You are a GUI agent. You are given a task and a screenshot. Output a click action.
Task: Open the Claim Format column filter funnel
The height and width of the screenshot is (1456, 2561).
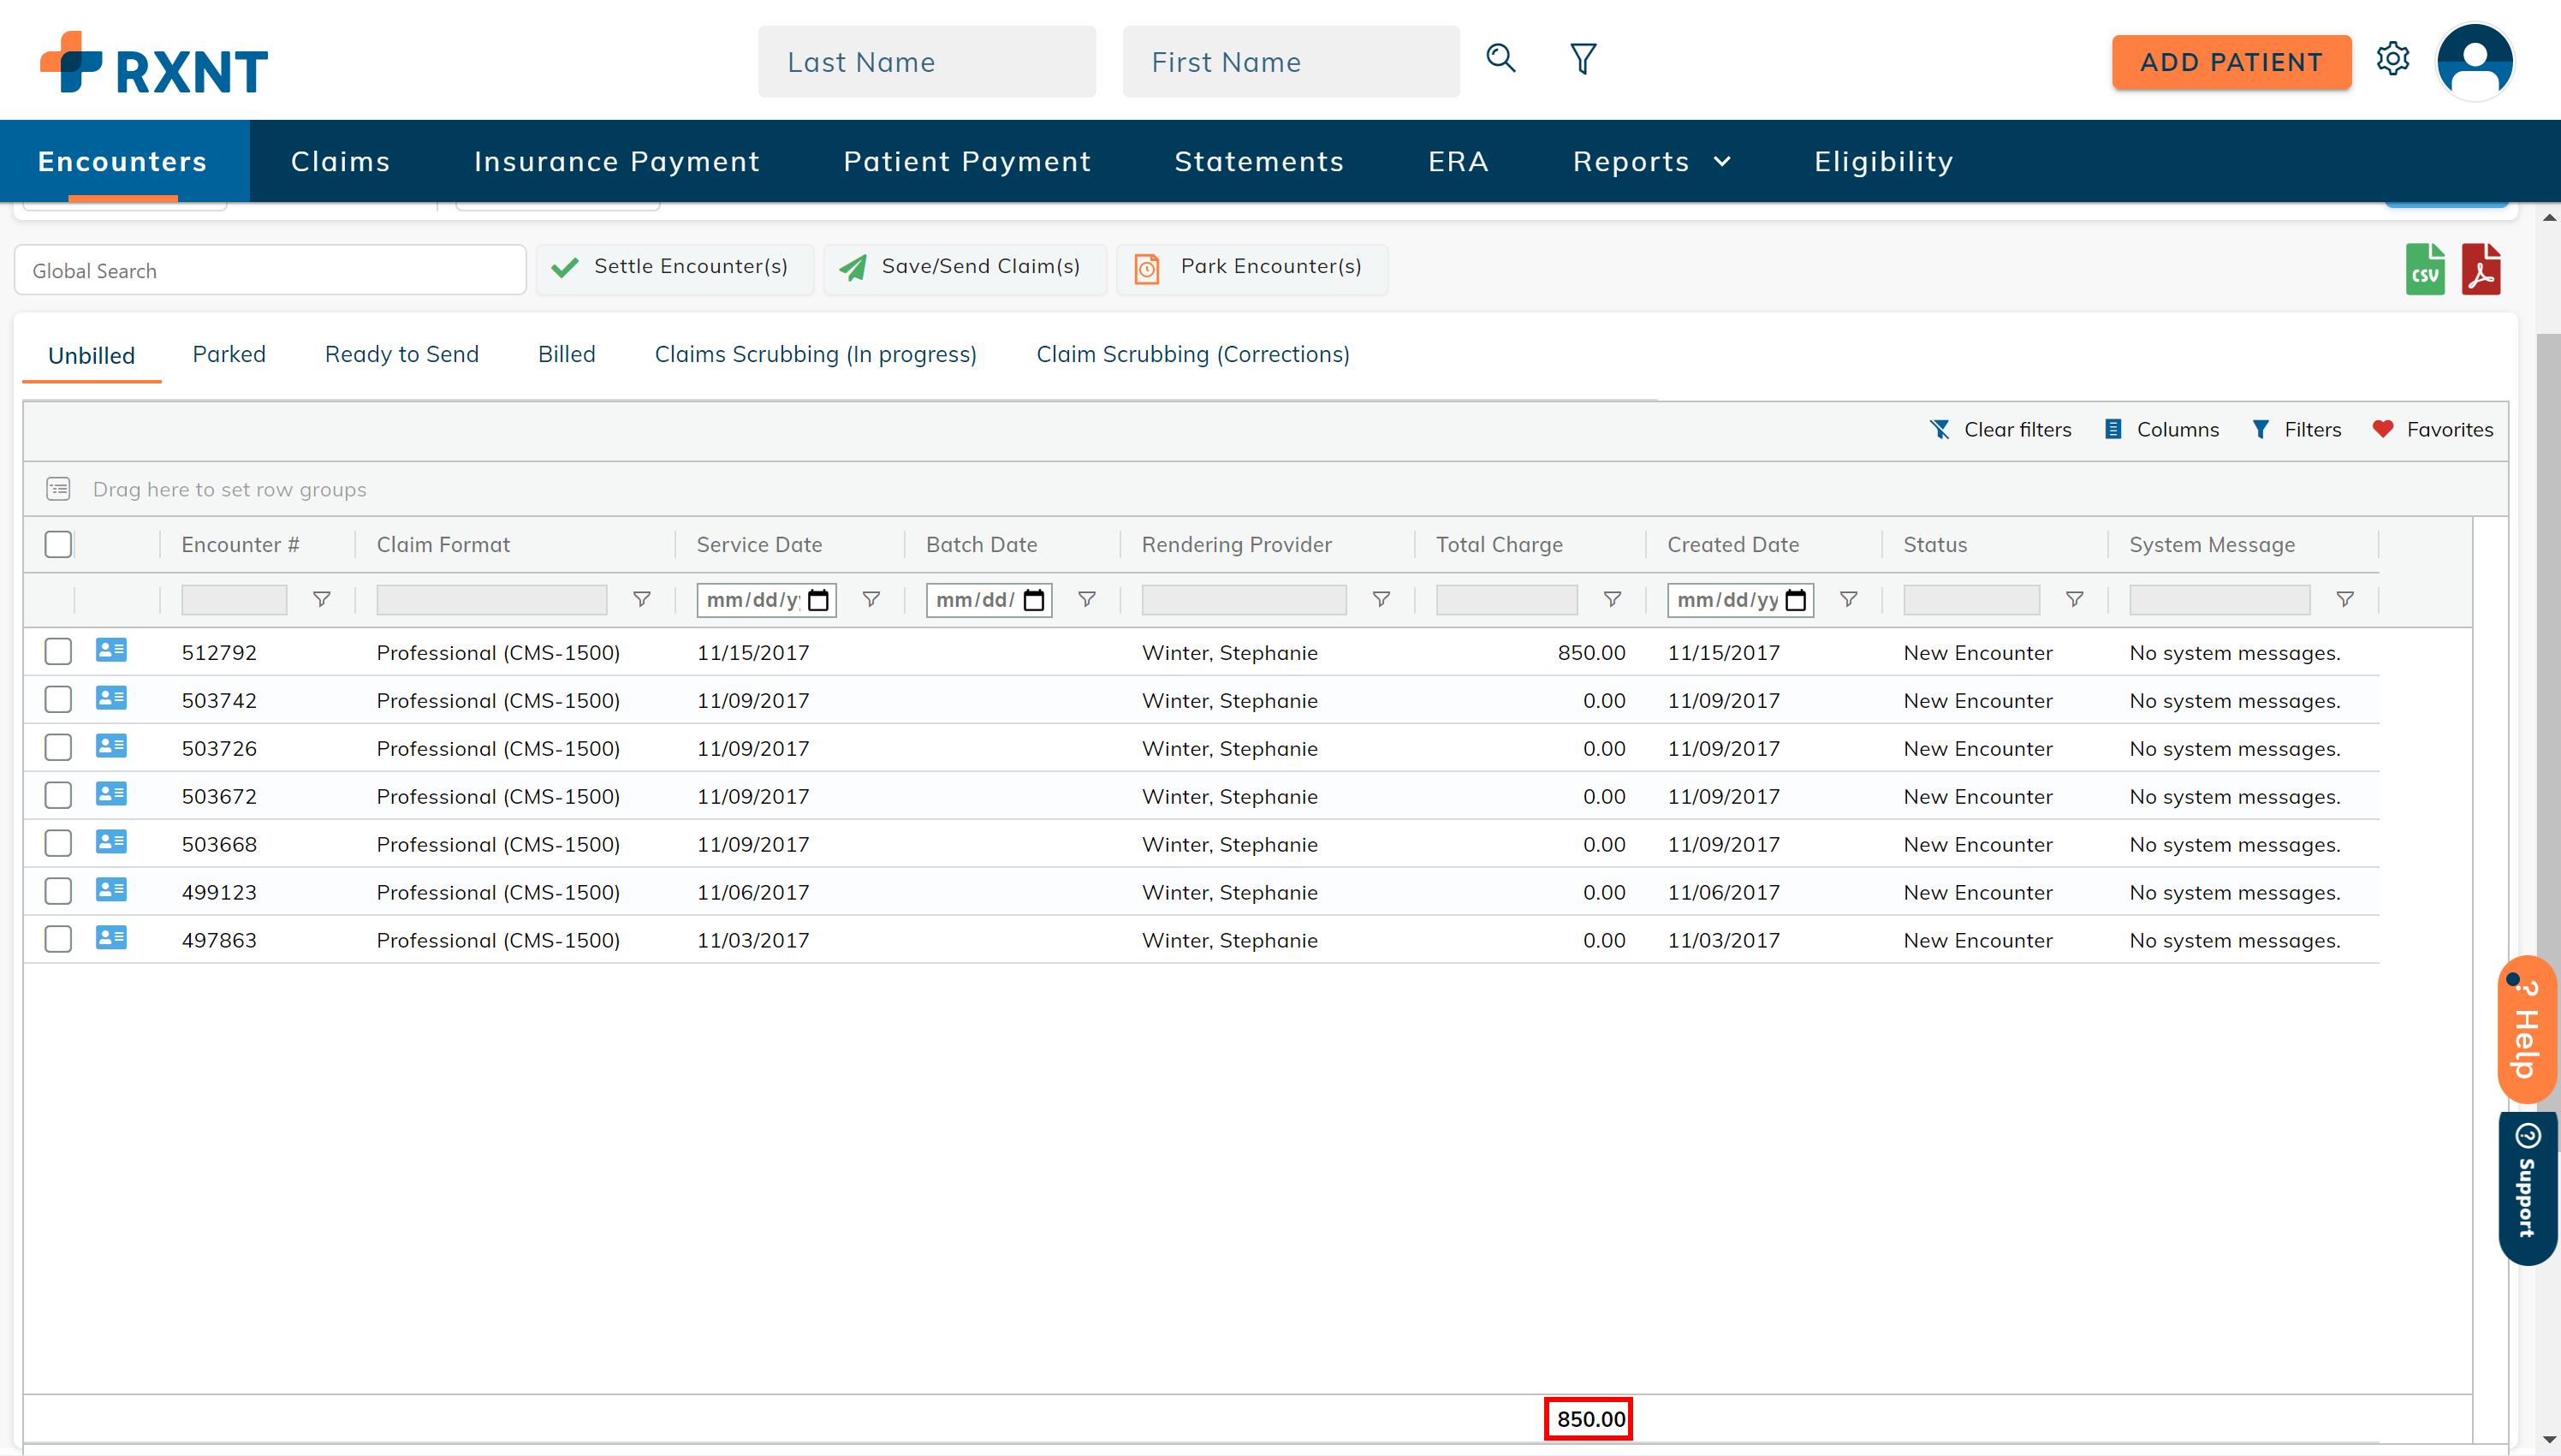pos(642,599)
